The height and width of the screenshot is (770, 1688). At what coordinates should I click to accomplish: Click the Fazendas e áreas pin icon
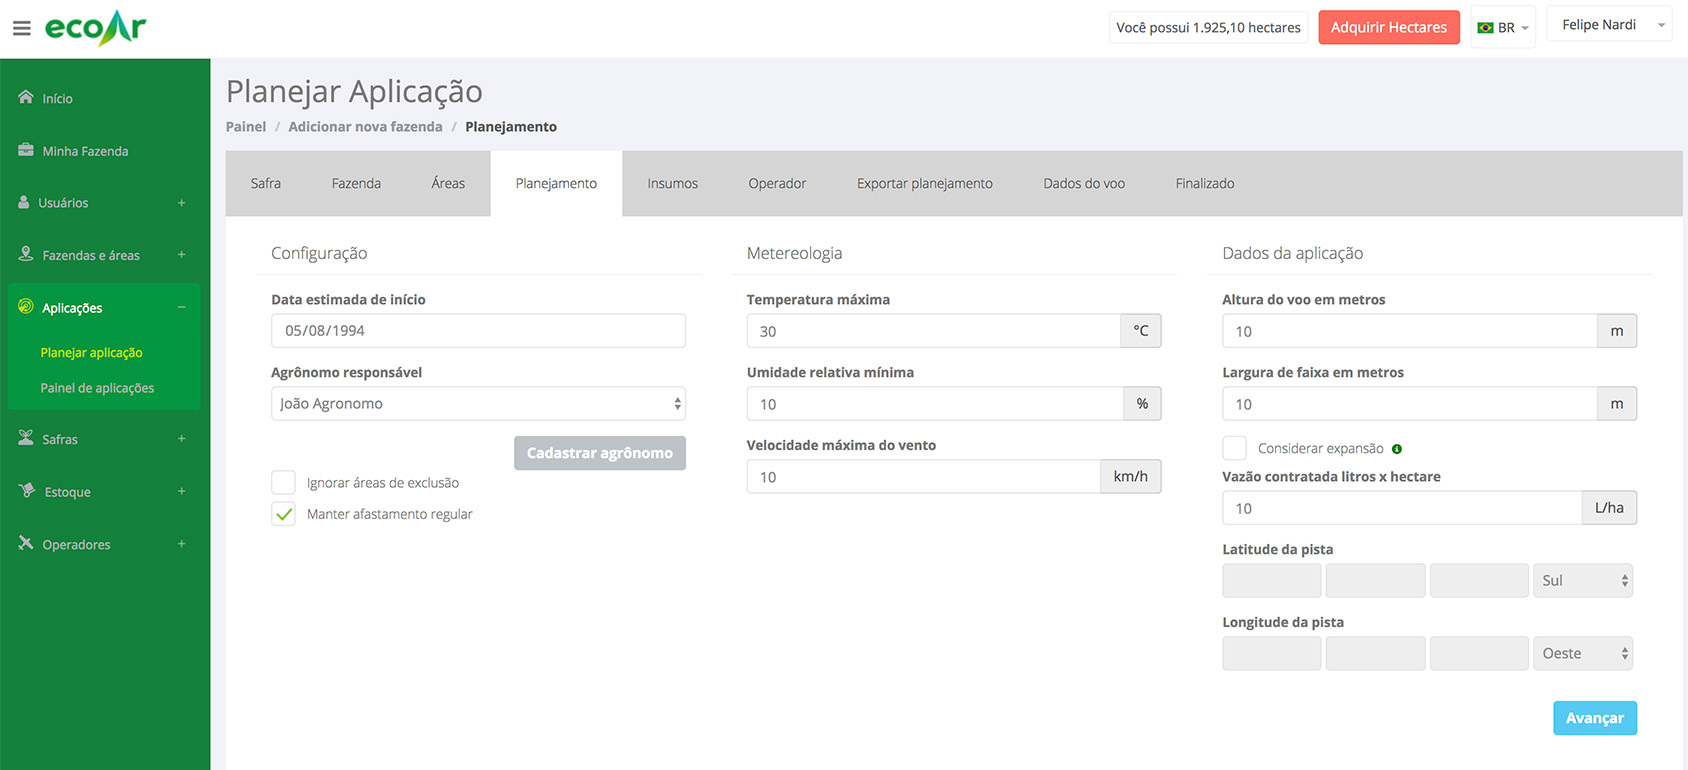[26, 254]
